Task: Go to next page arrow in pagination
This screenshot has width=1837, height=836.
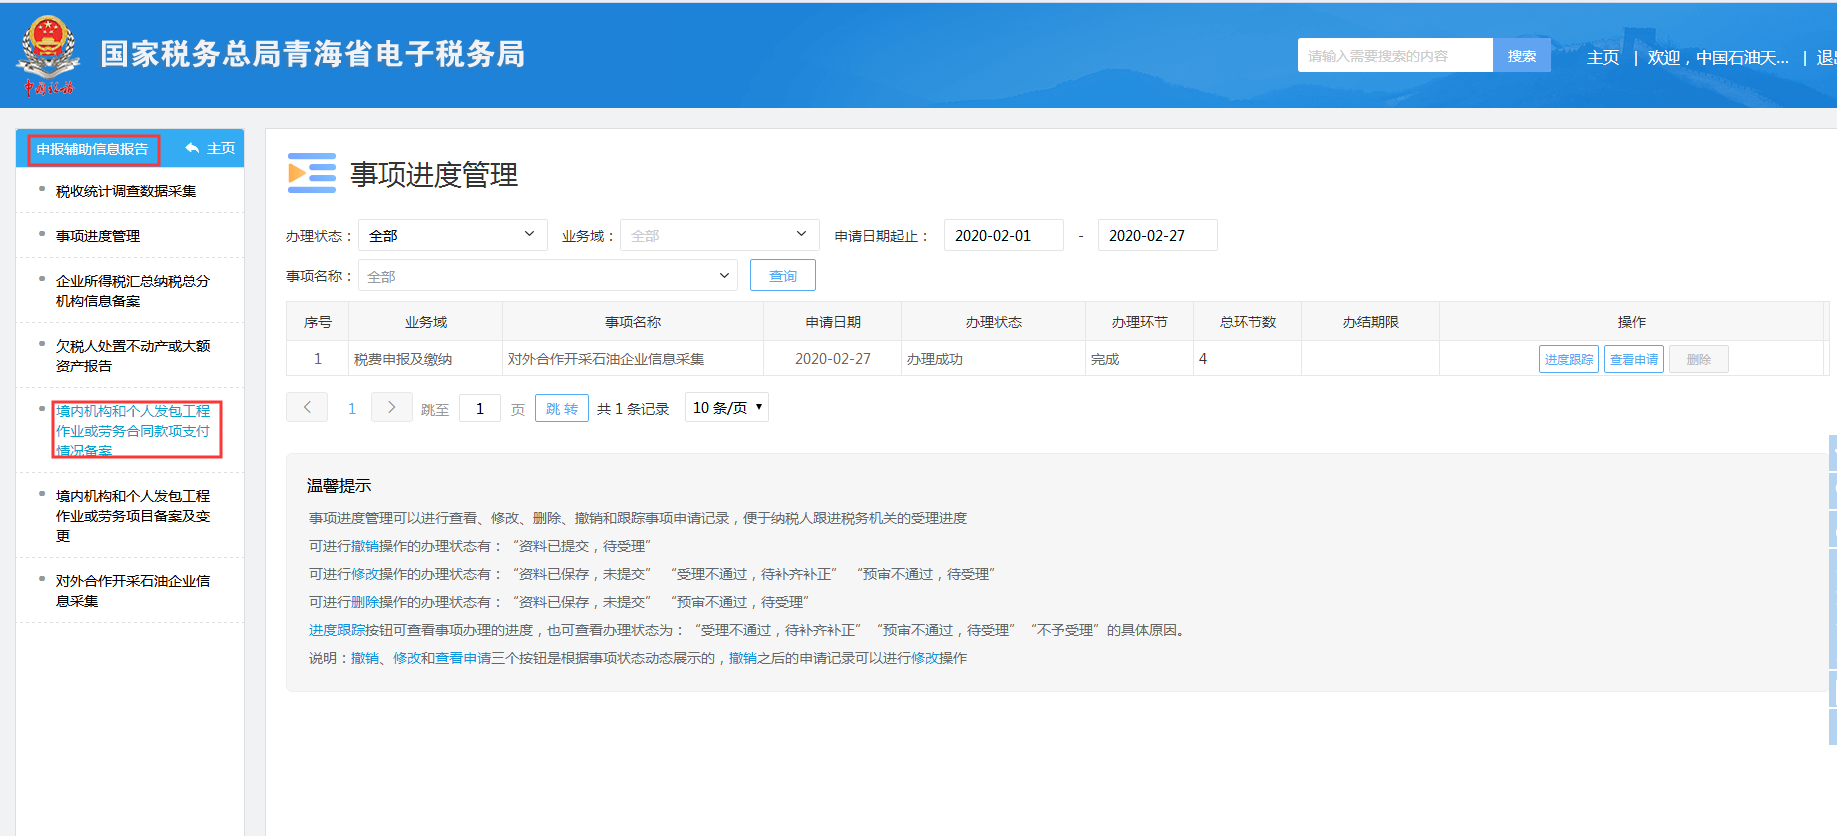Action: 391,407
